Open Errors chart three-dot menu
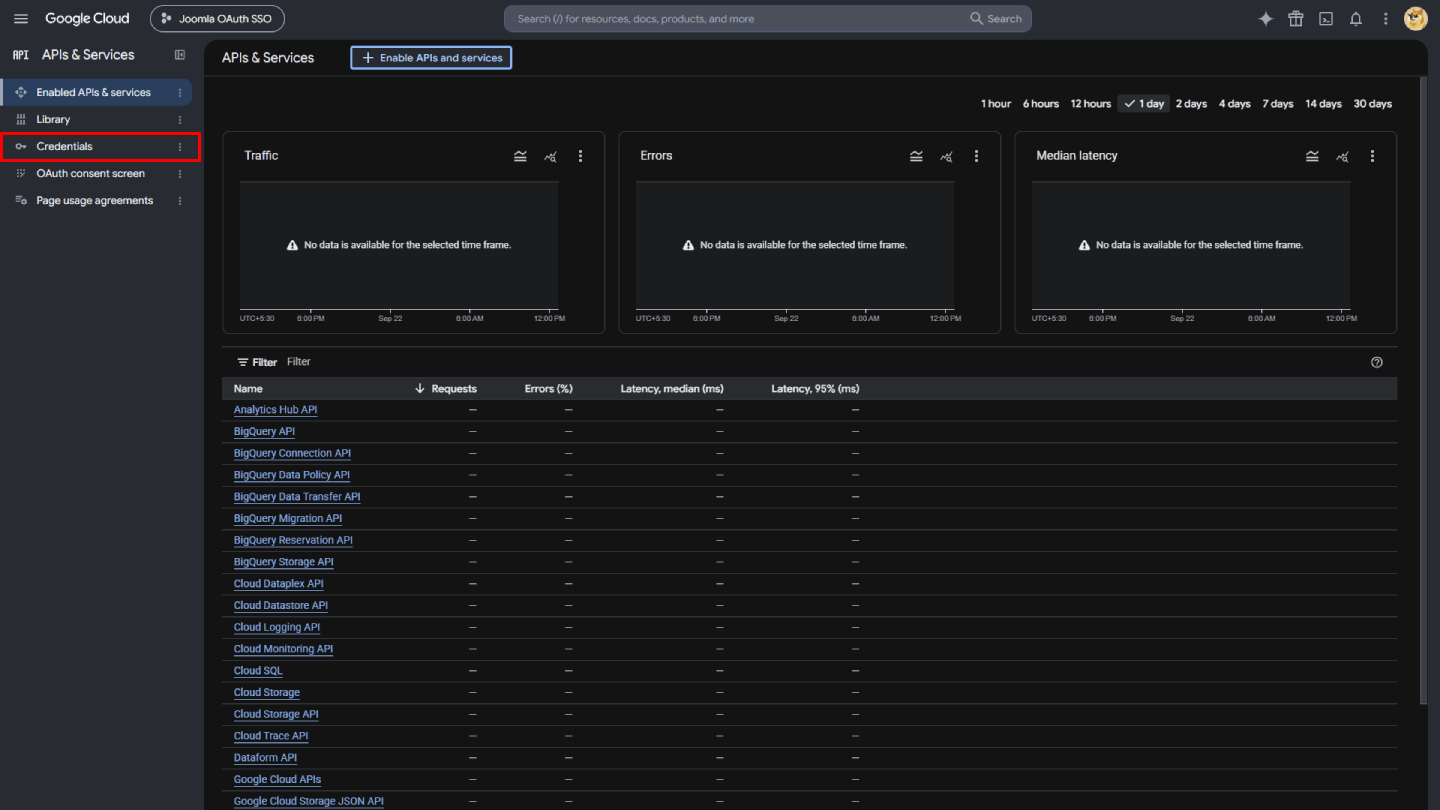Image resolution: width=1440 pixels, height=810 pixels. point(976,156)
